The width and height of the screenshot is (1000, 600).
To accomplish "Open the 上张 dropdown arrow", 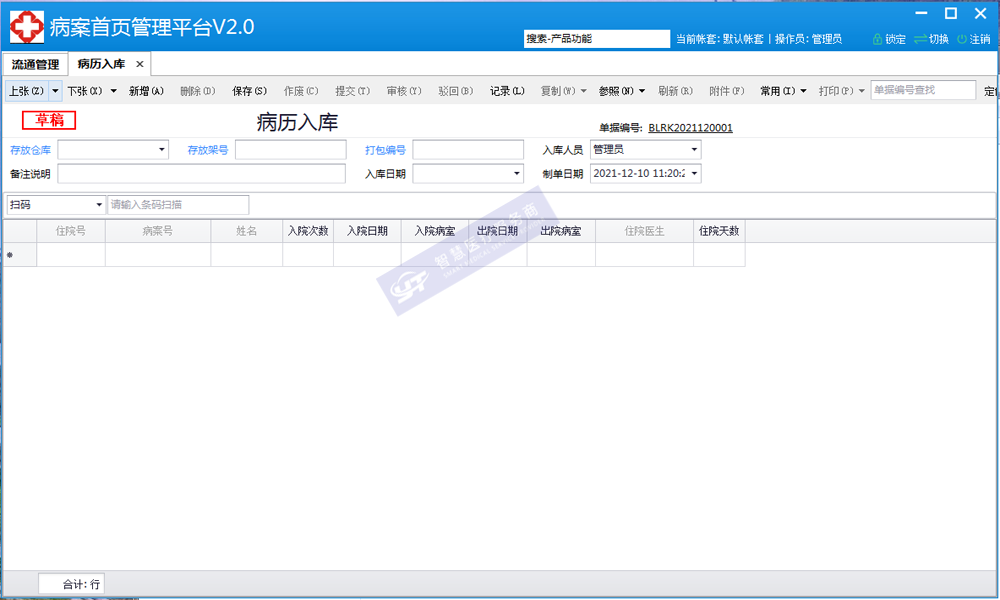I will coord(55,91).
